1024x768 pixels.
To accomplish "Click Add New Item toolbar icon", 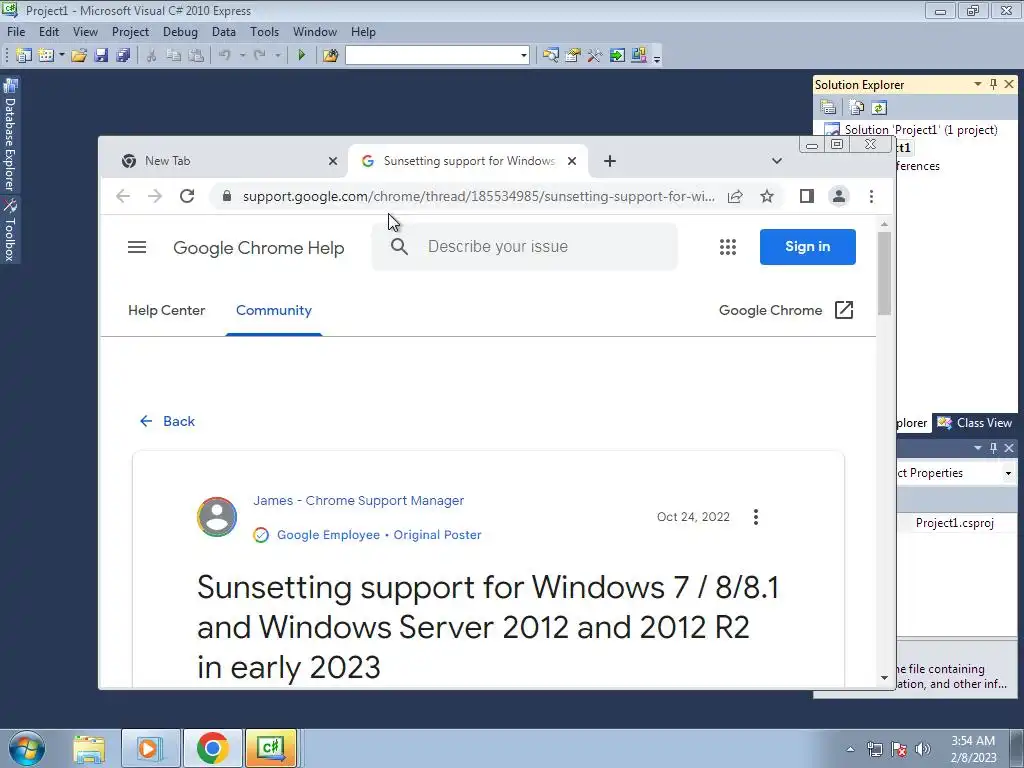I will pos(46,56).
